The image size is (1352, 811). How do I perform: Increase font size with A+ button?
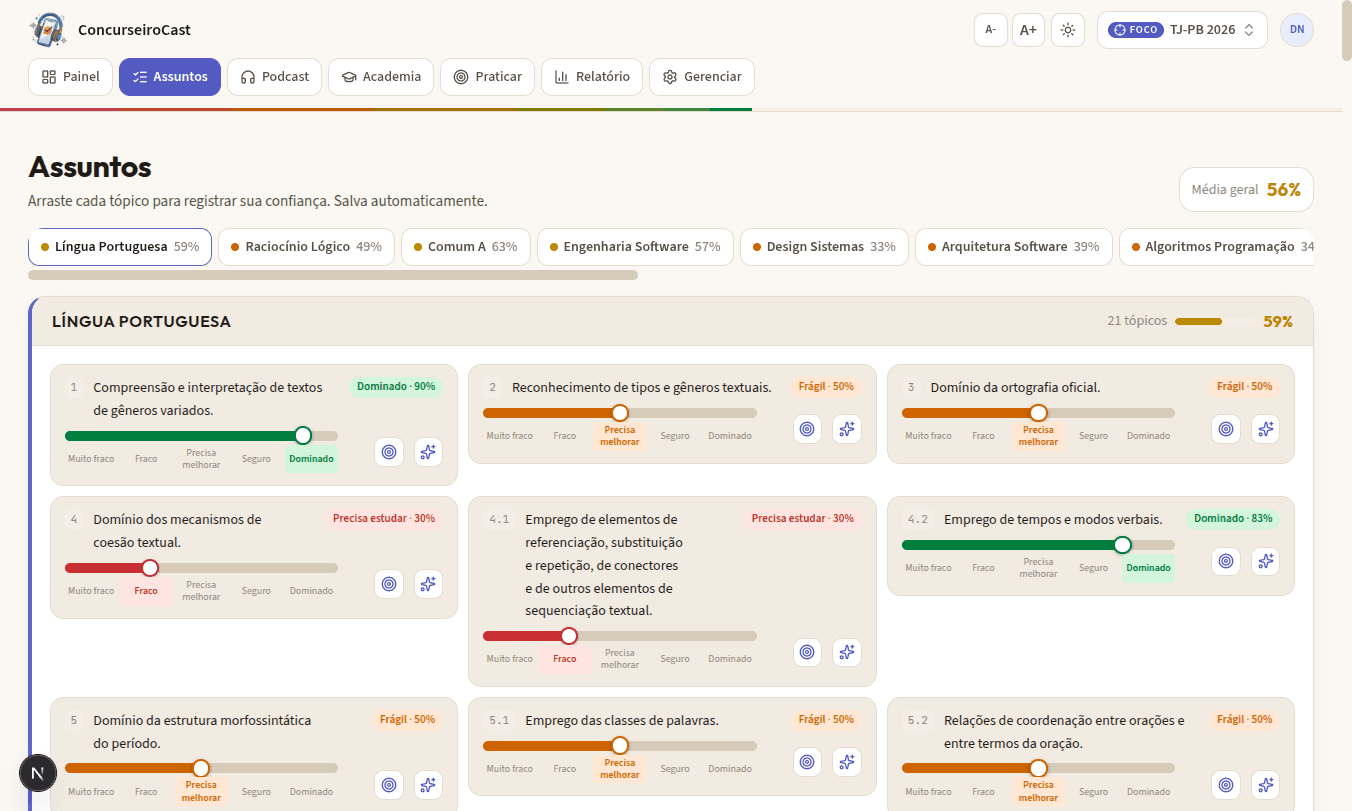(1028, 30)
